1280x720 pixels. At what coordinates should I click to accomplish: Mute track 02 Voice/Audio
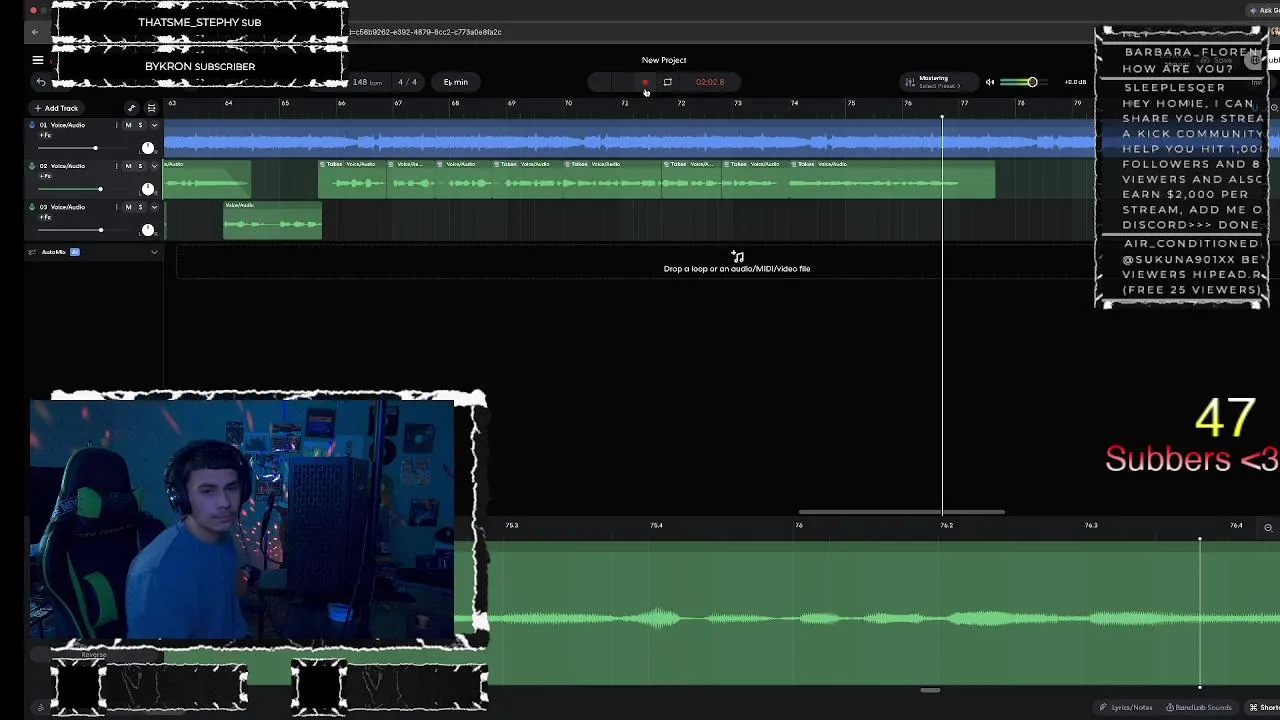pyautogui.click(x=128, y=166)
